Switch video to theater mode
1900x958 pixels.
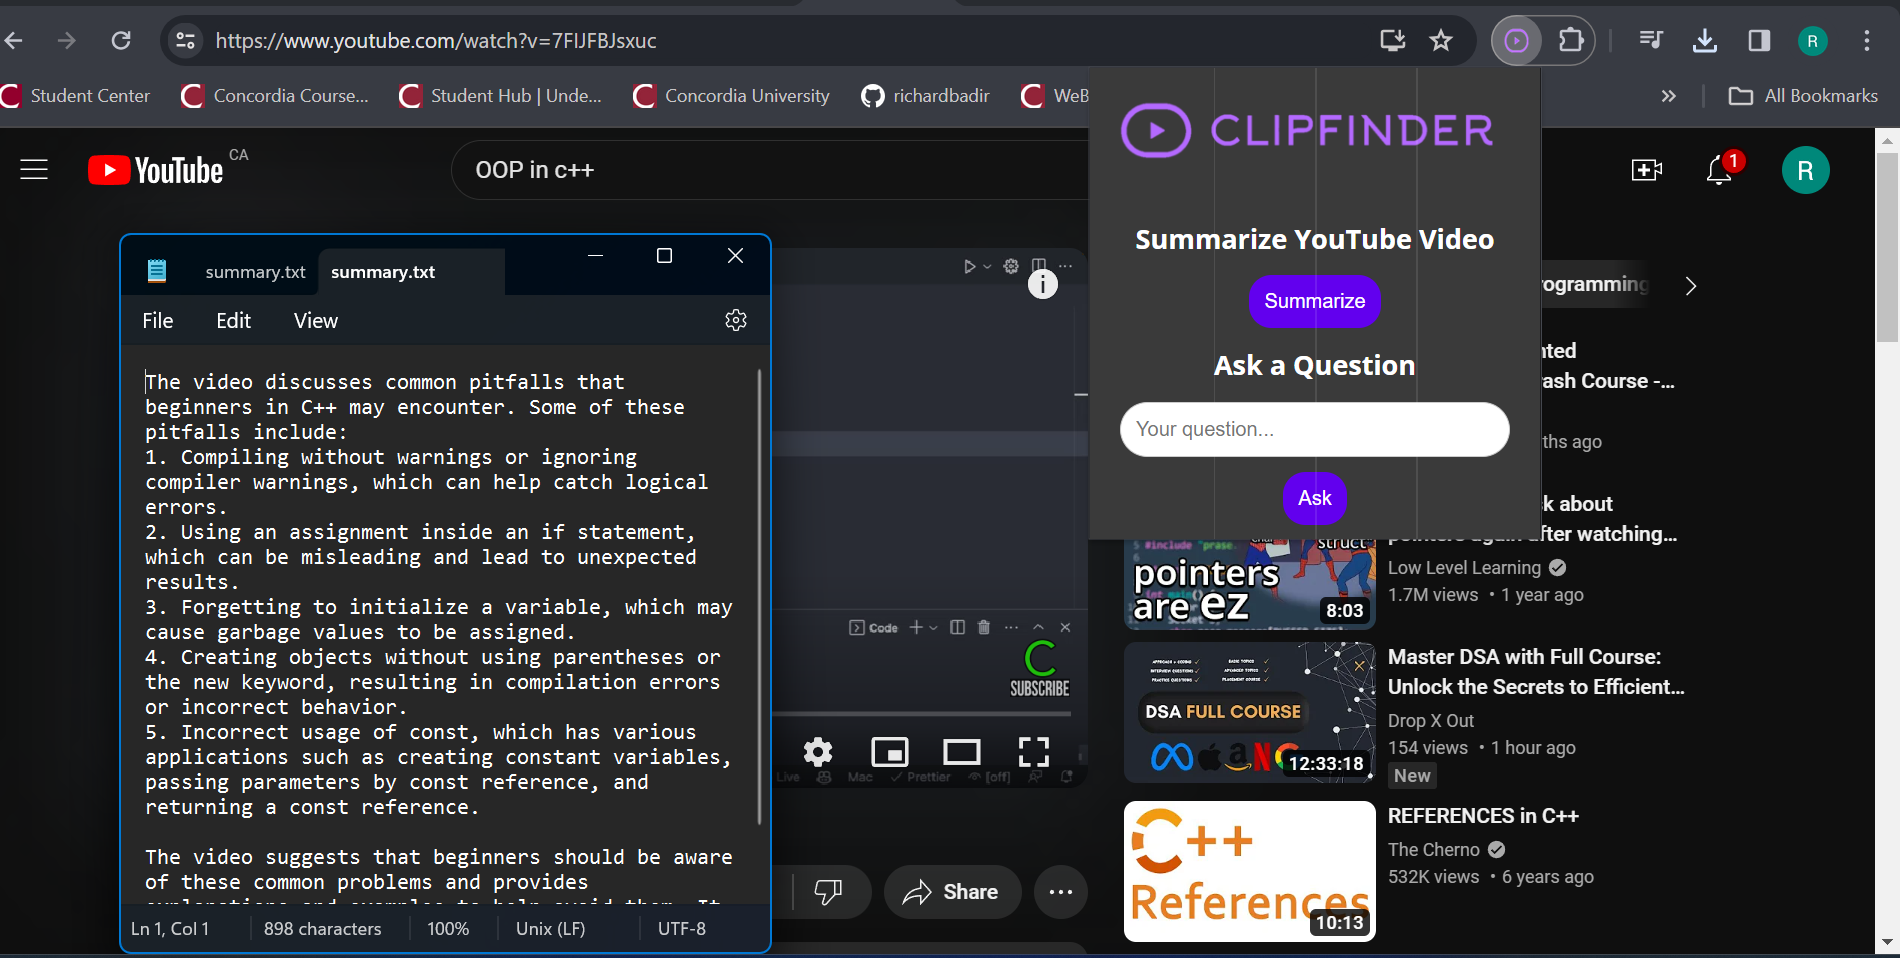coord(962,751)
